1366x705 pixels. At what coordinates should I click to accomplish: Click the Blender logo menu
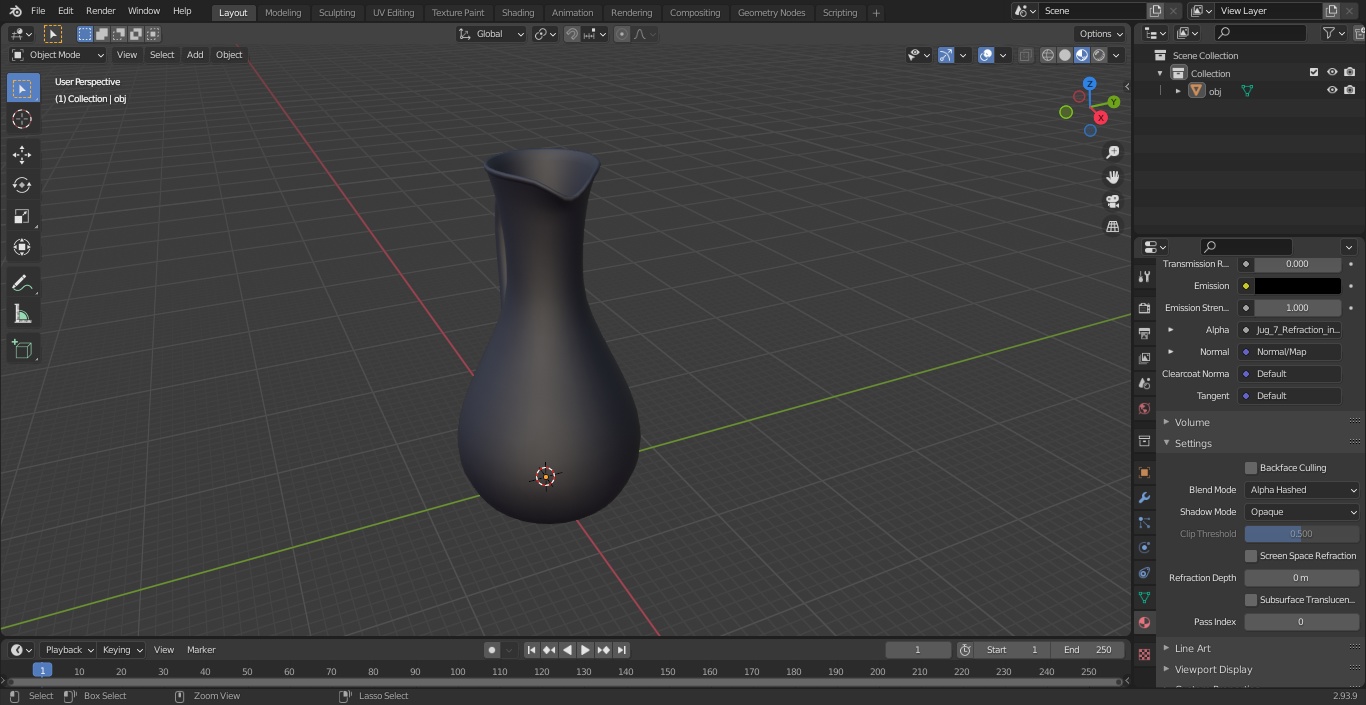[15, 11]
